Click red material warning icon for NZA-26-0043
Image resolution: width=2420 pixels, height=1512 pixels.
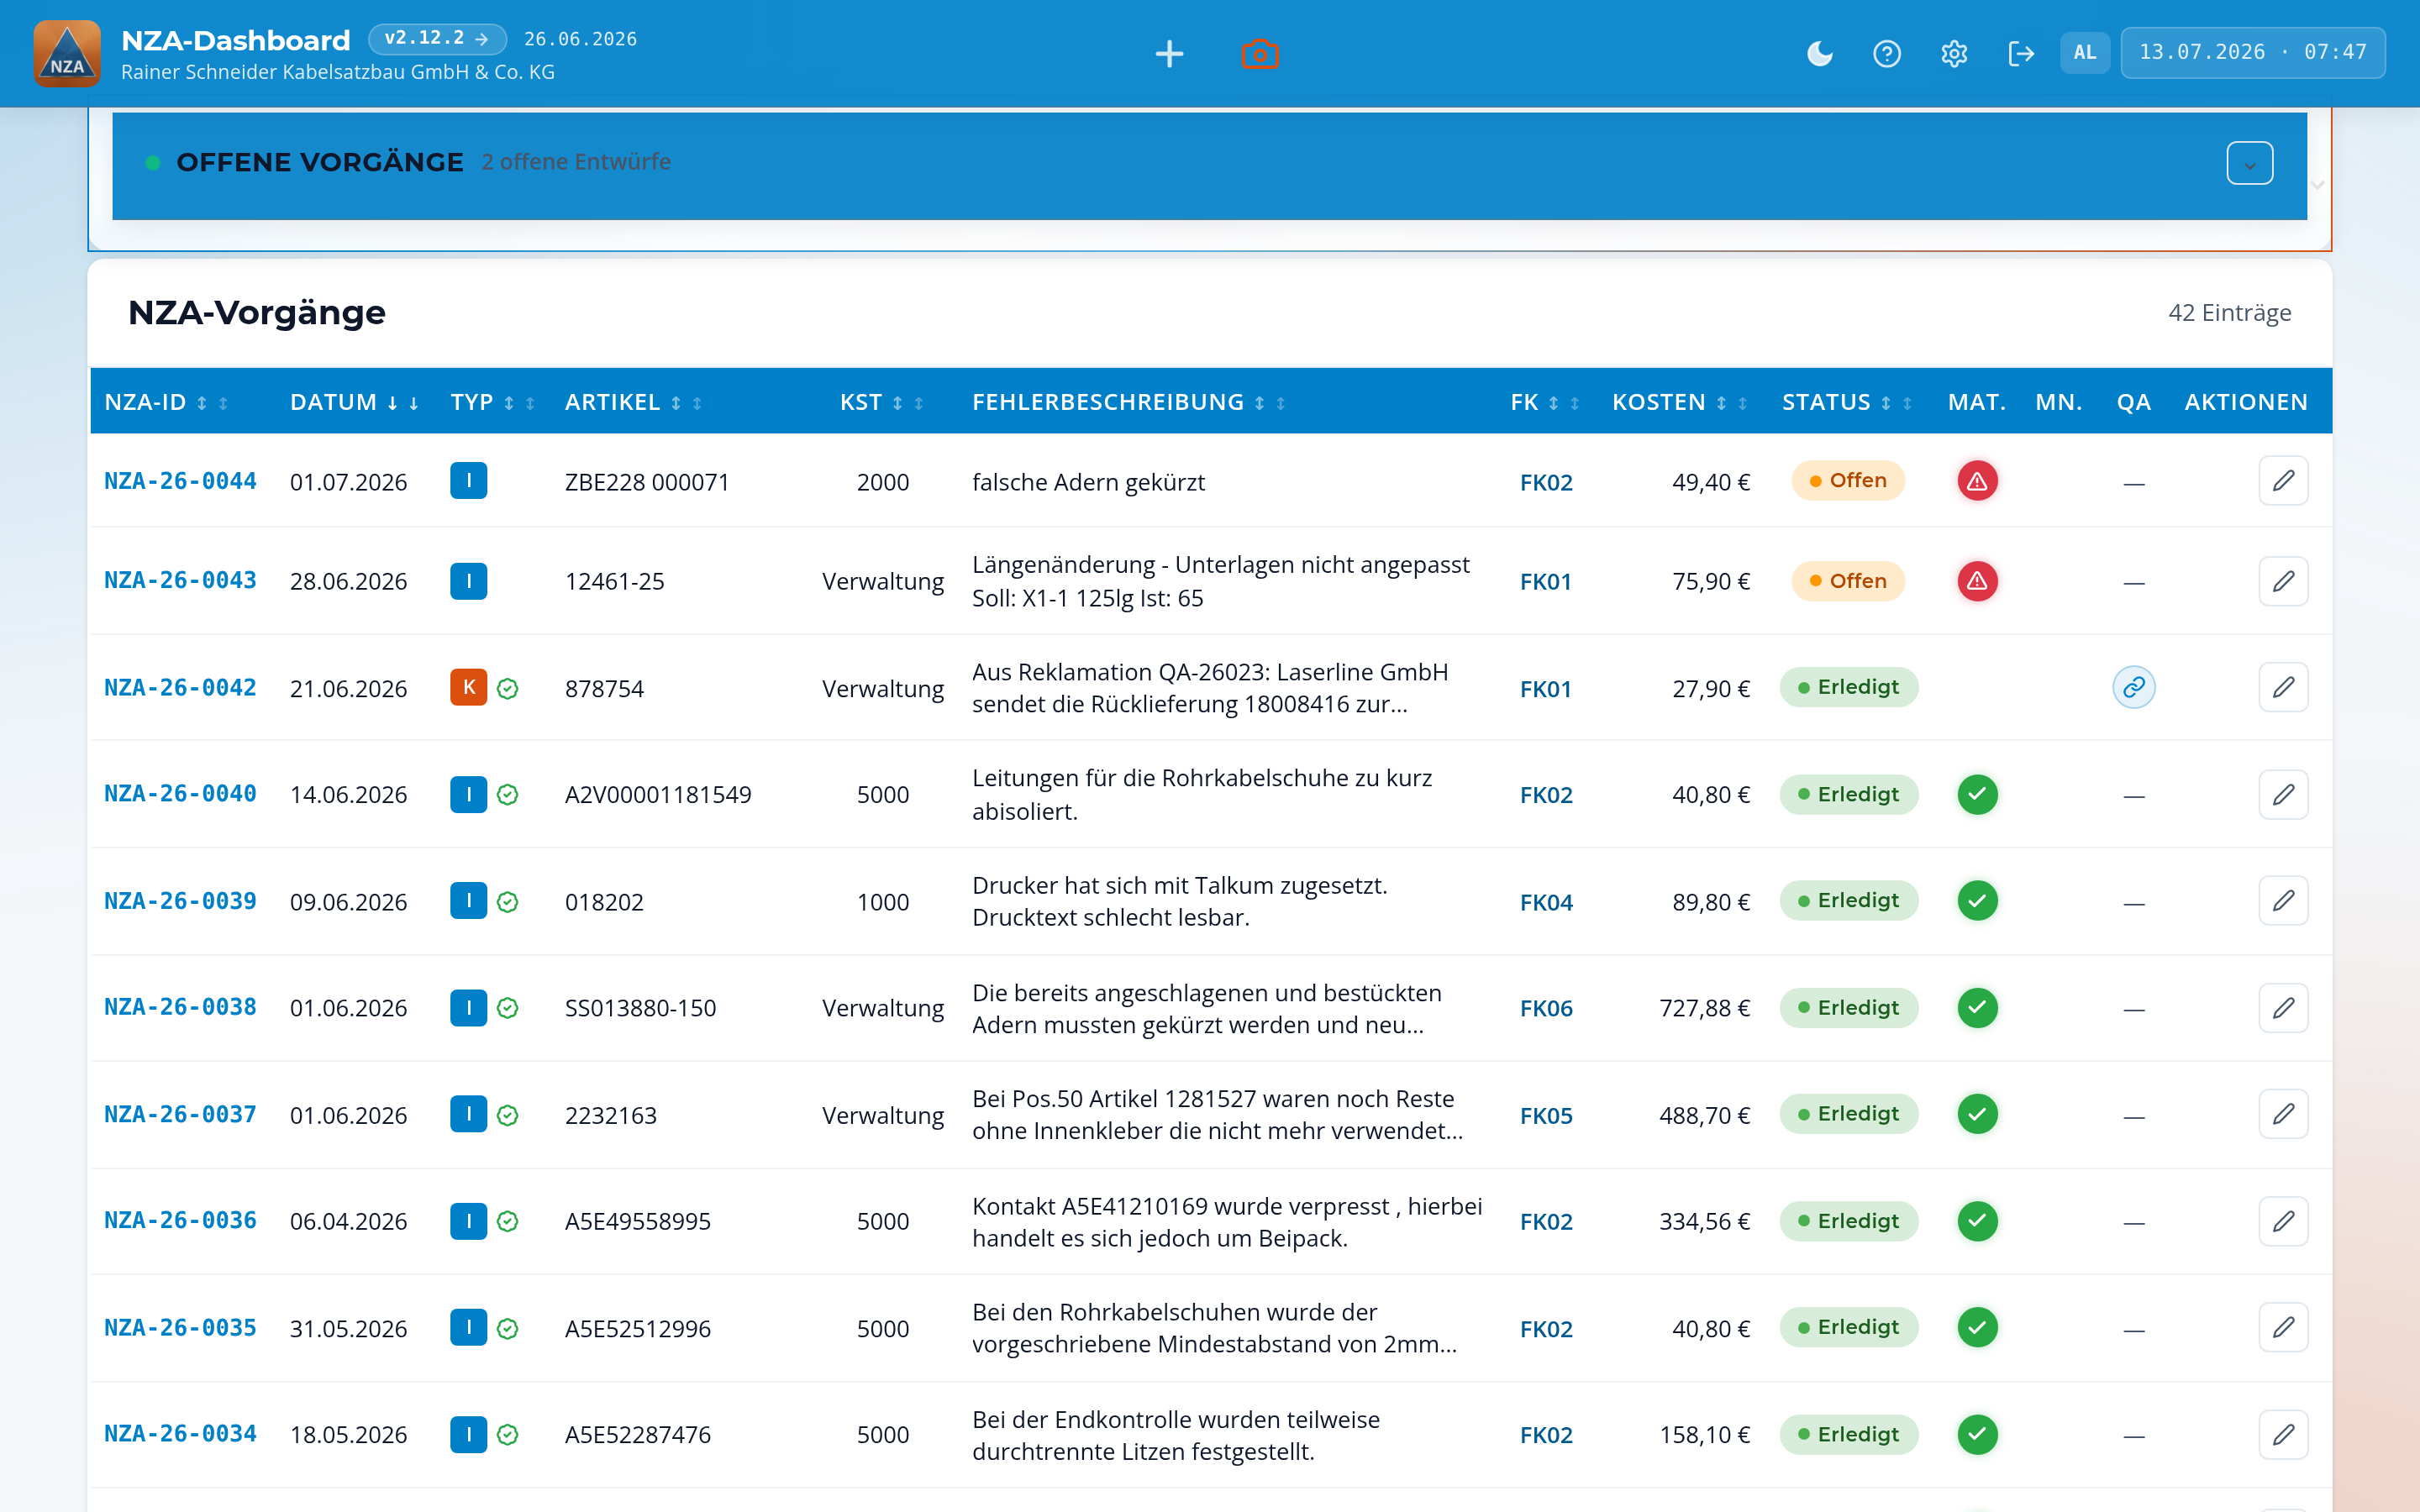[x=1977, y=581]
